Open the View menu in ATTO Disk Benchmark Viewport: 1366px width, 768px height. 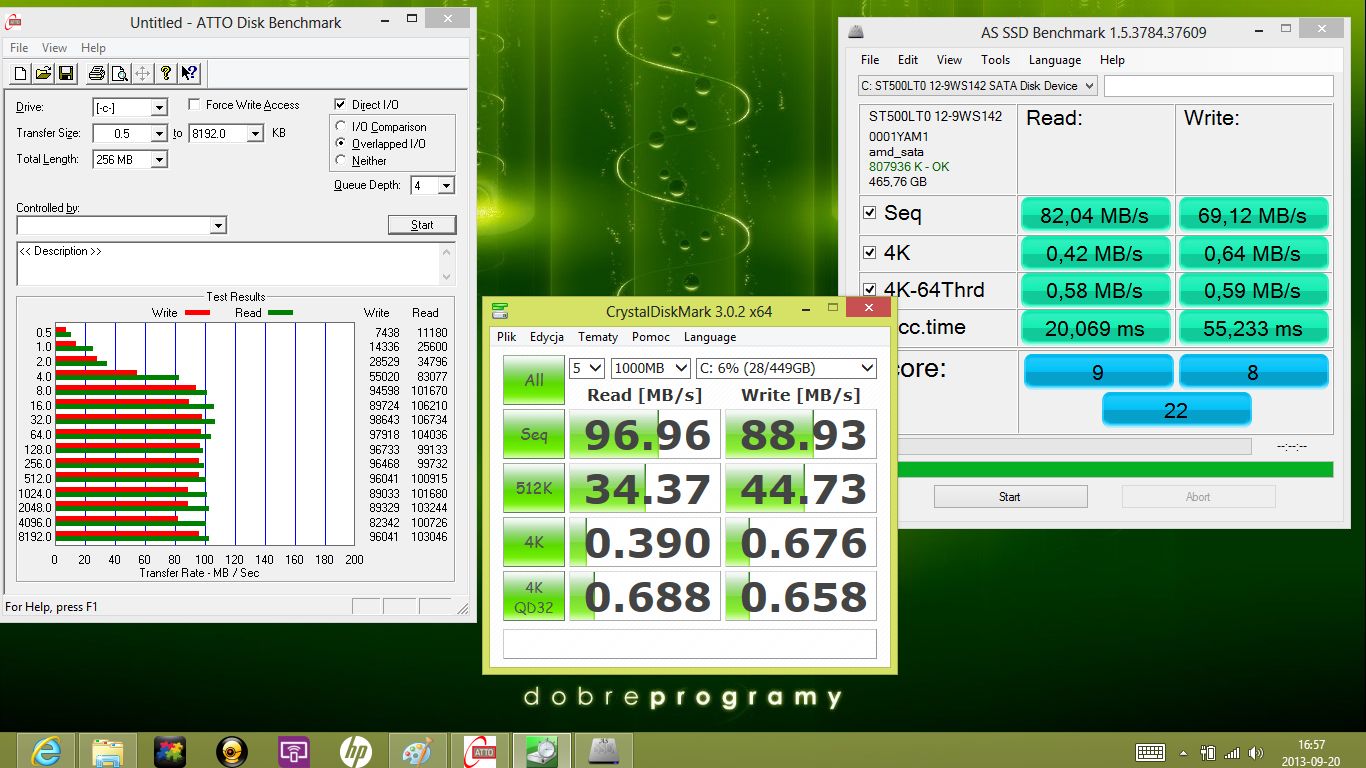pyautogui.click(x=55, y=48)
